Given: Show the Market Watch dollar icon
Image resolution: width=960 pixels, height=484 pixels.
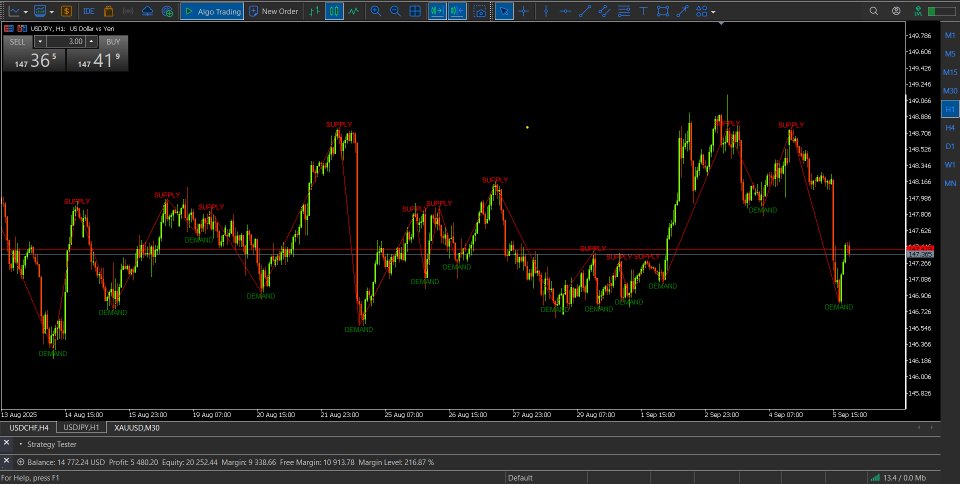Looking at the screenshot, I should click(66, 11).
